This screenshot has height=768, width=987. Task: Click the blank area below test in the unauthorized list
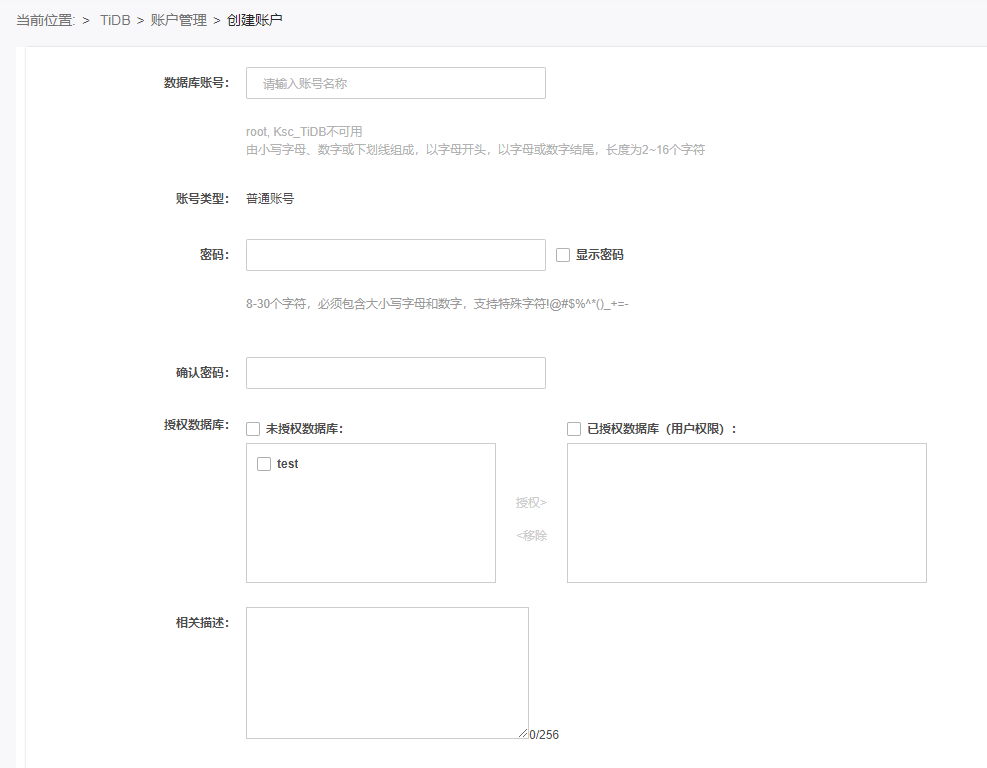[x=370, y=530]
